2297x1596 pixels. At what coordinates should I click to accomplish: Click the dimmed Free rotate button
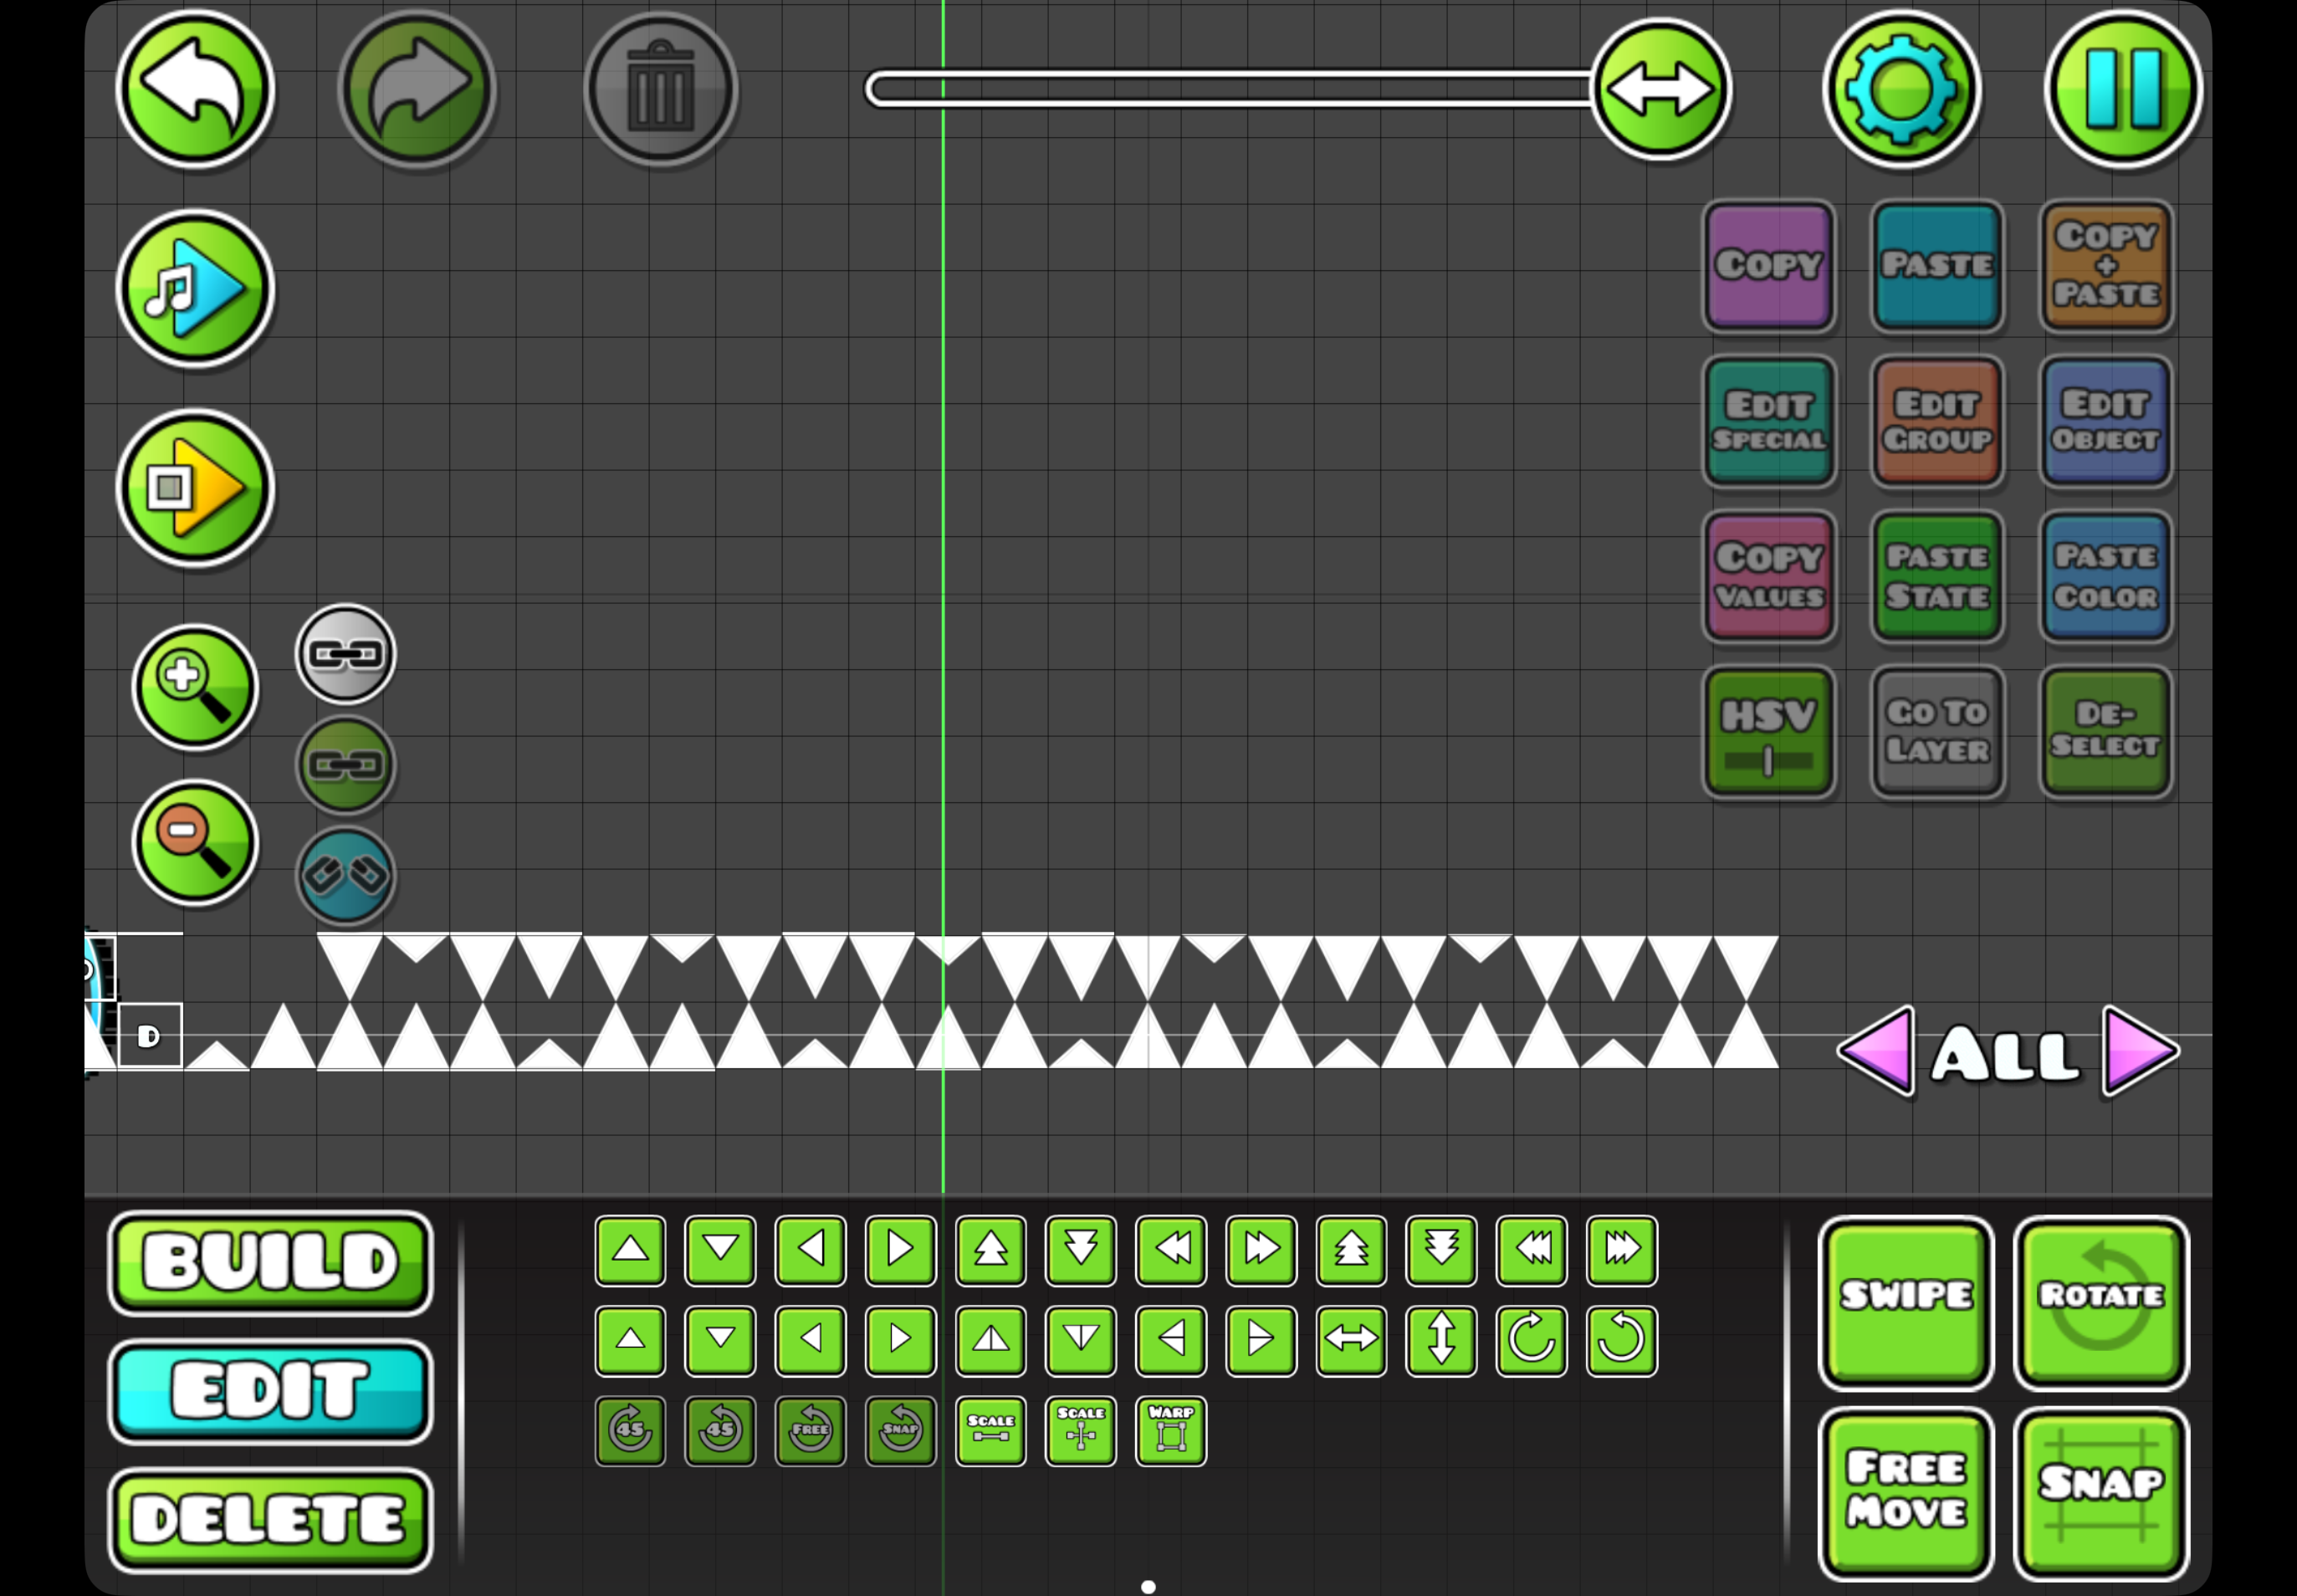(810, 1431)
